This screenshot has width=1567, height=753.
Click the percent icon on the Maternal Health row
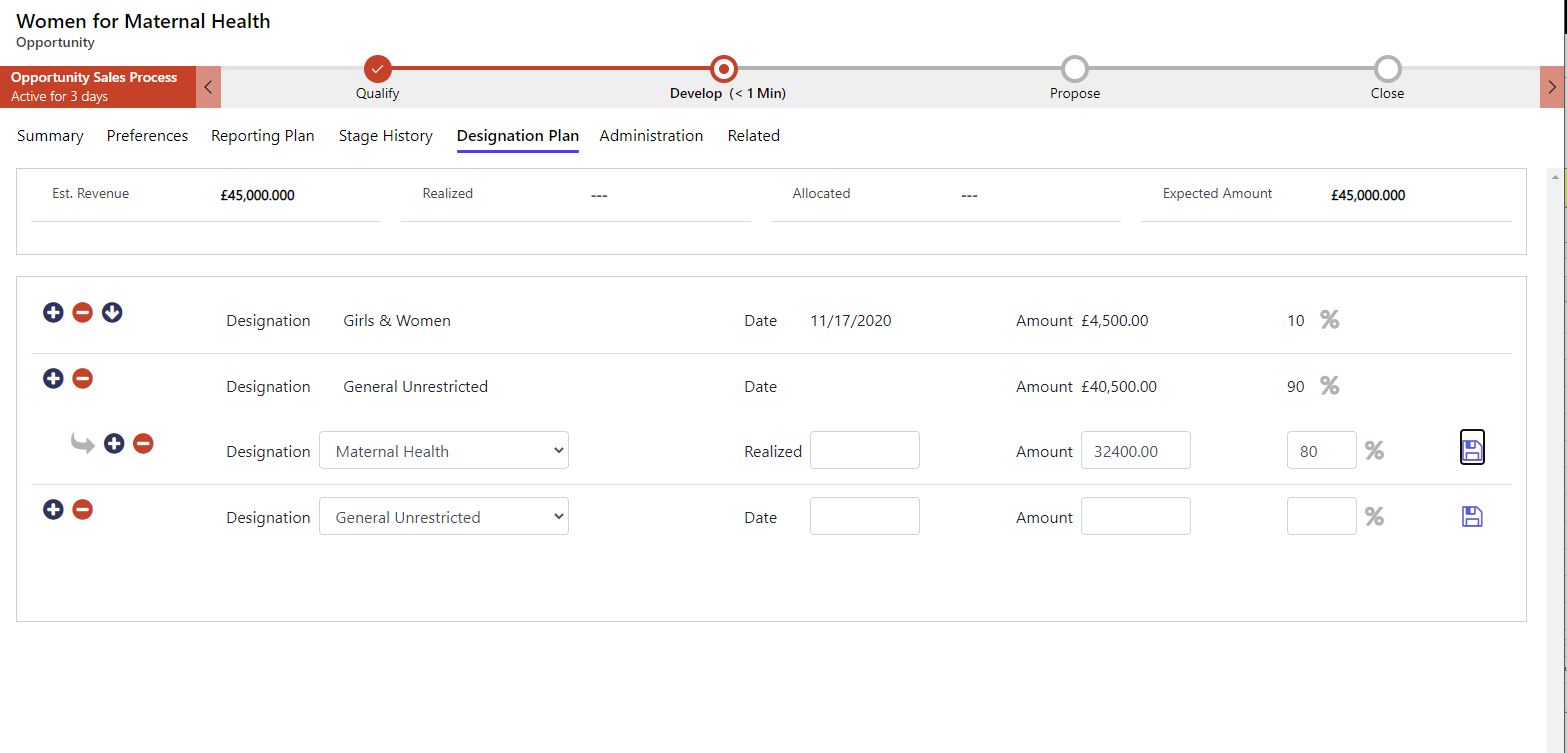(x=1375, y=451)
